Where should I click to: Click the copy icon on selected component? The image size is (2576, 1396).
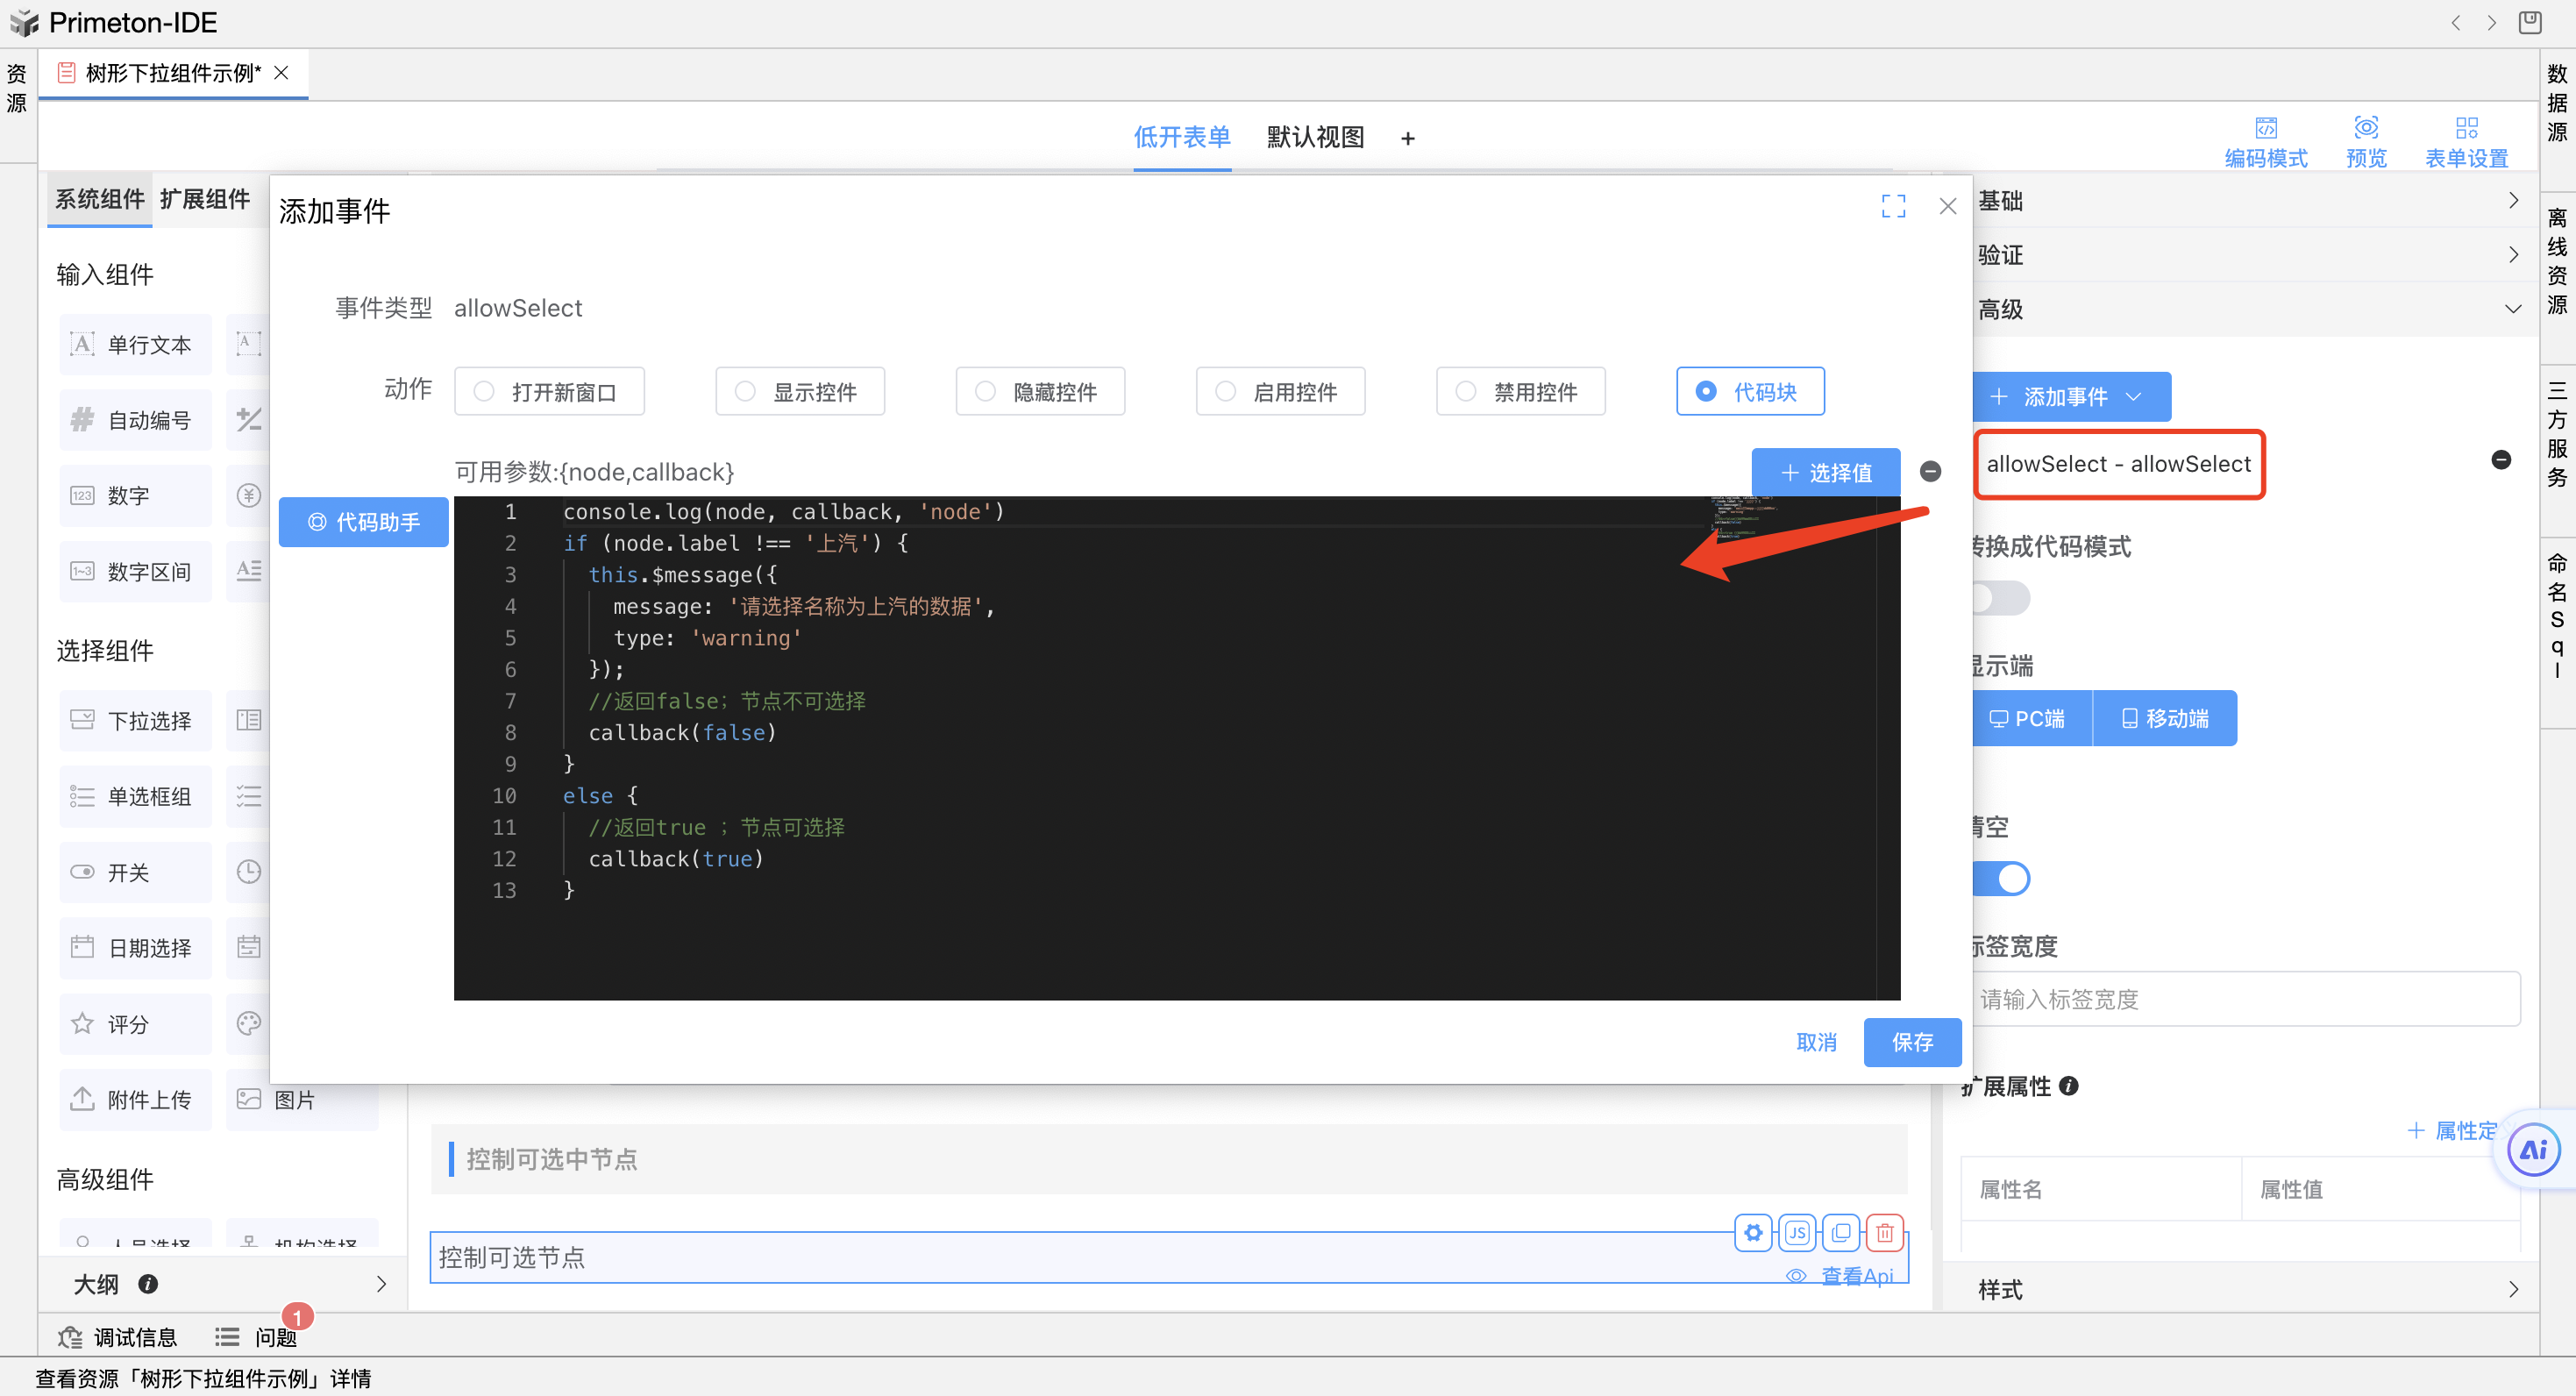[x=1840, y=1232]
